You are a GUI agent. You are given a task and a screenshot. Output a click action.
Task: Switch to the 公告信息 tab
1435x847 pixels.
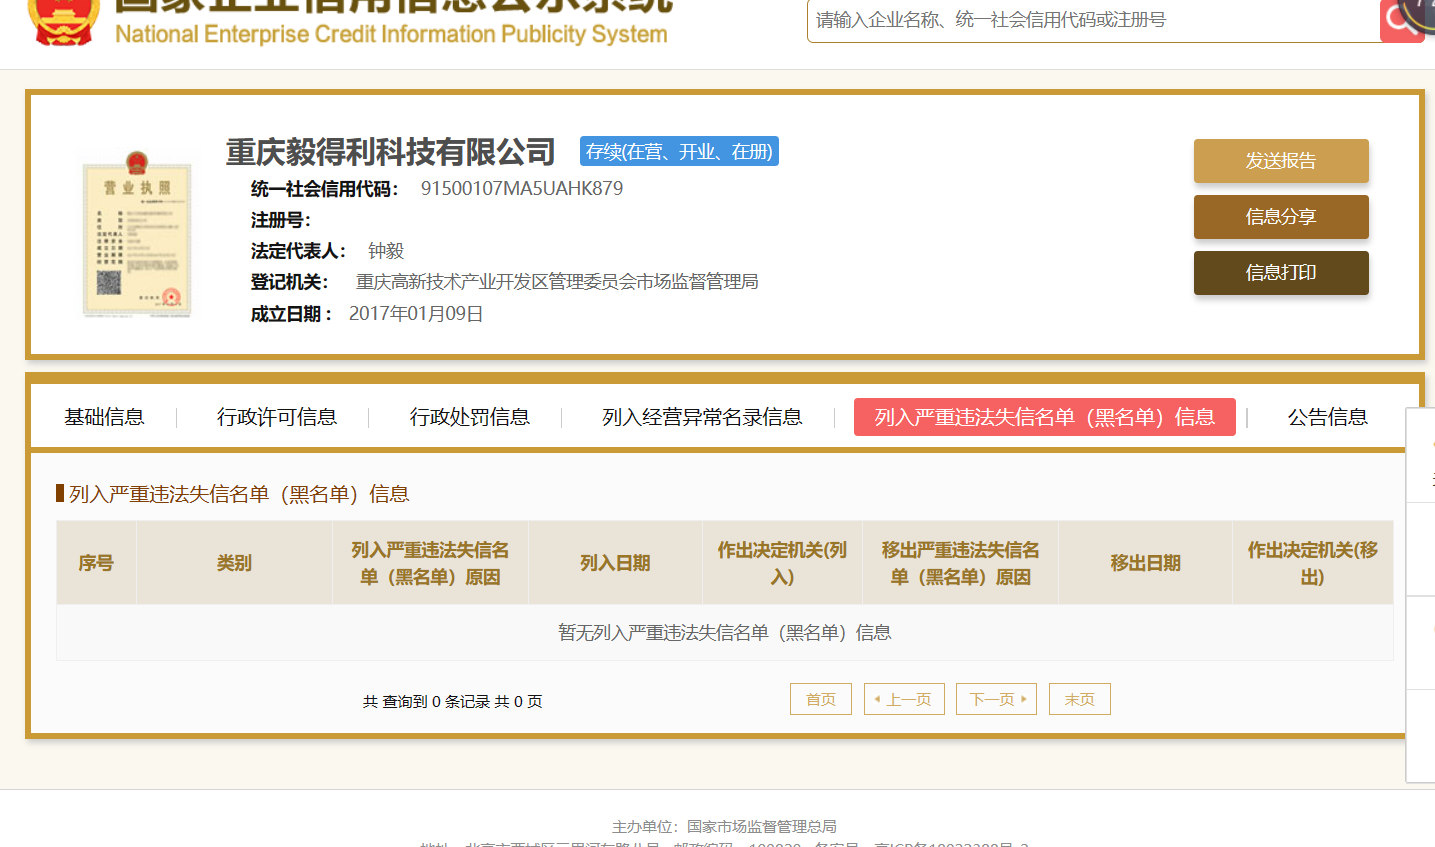(1328, 417)
